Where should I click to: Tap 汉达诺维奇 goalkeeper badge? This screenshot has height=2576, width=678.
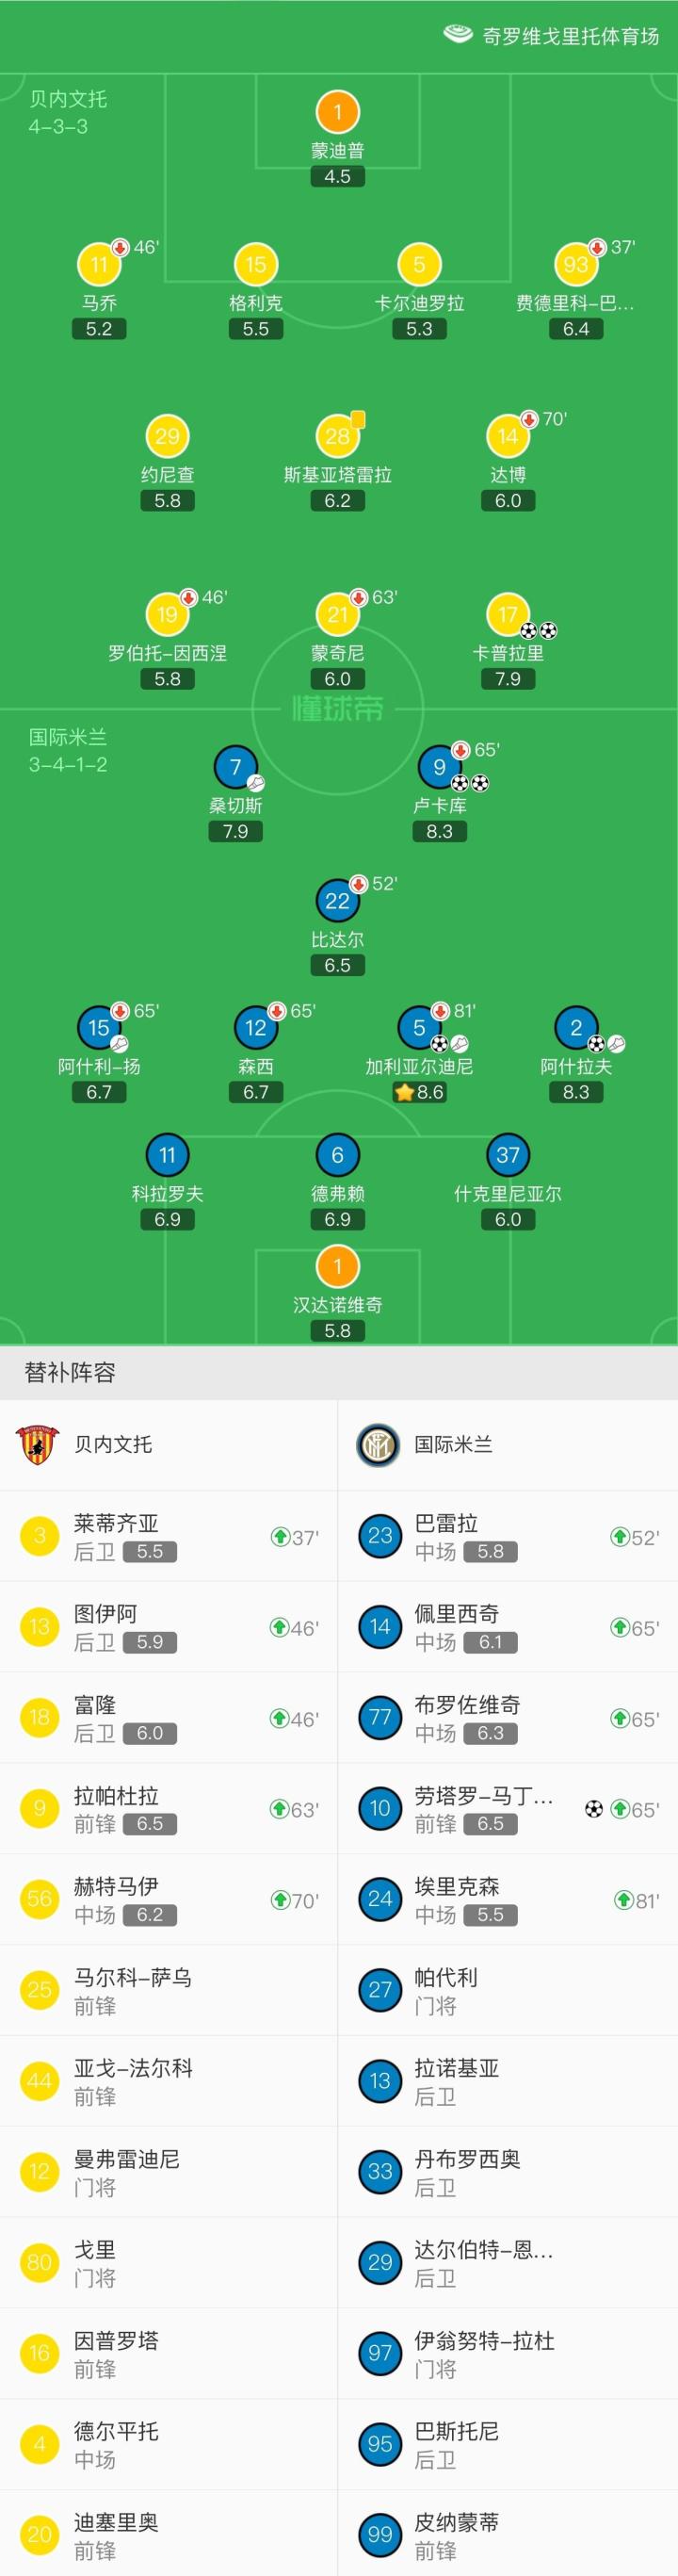[337, 1266]
